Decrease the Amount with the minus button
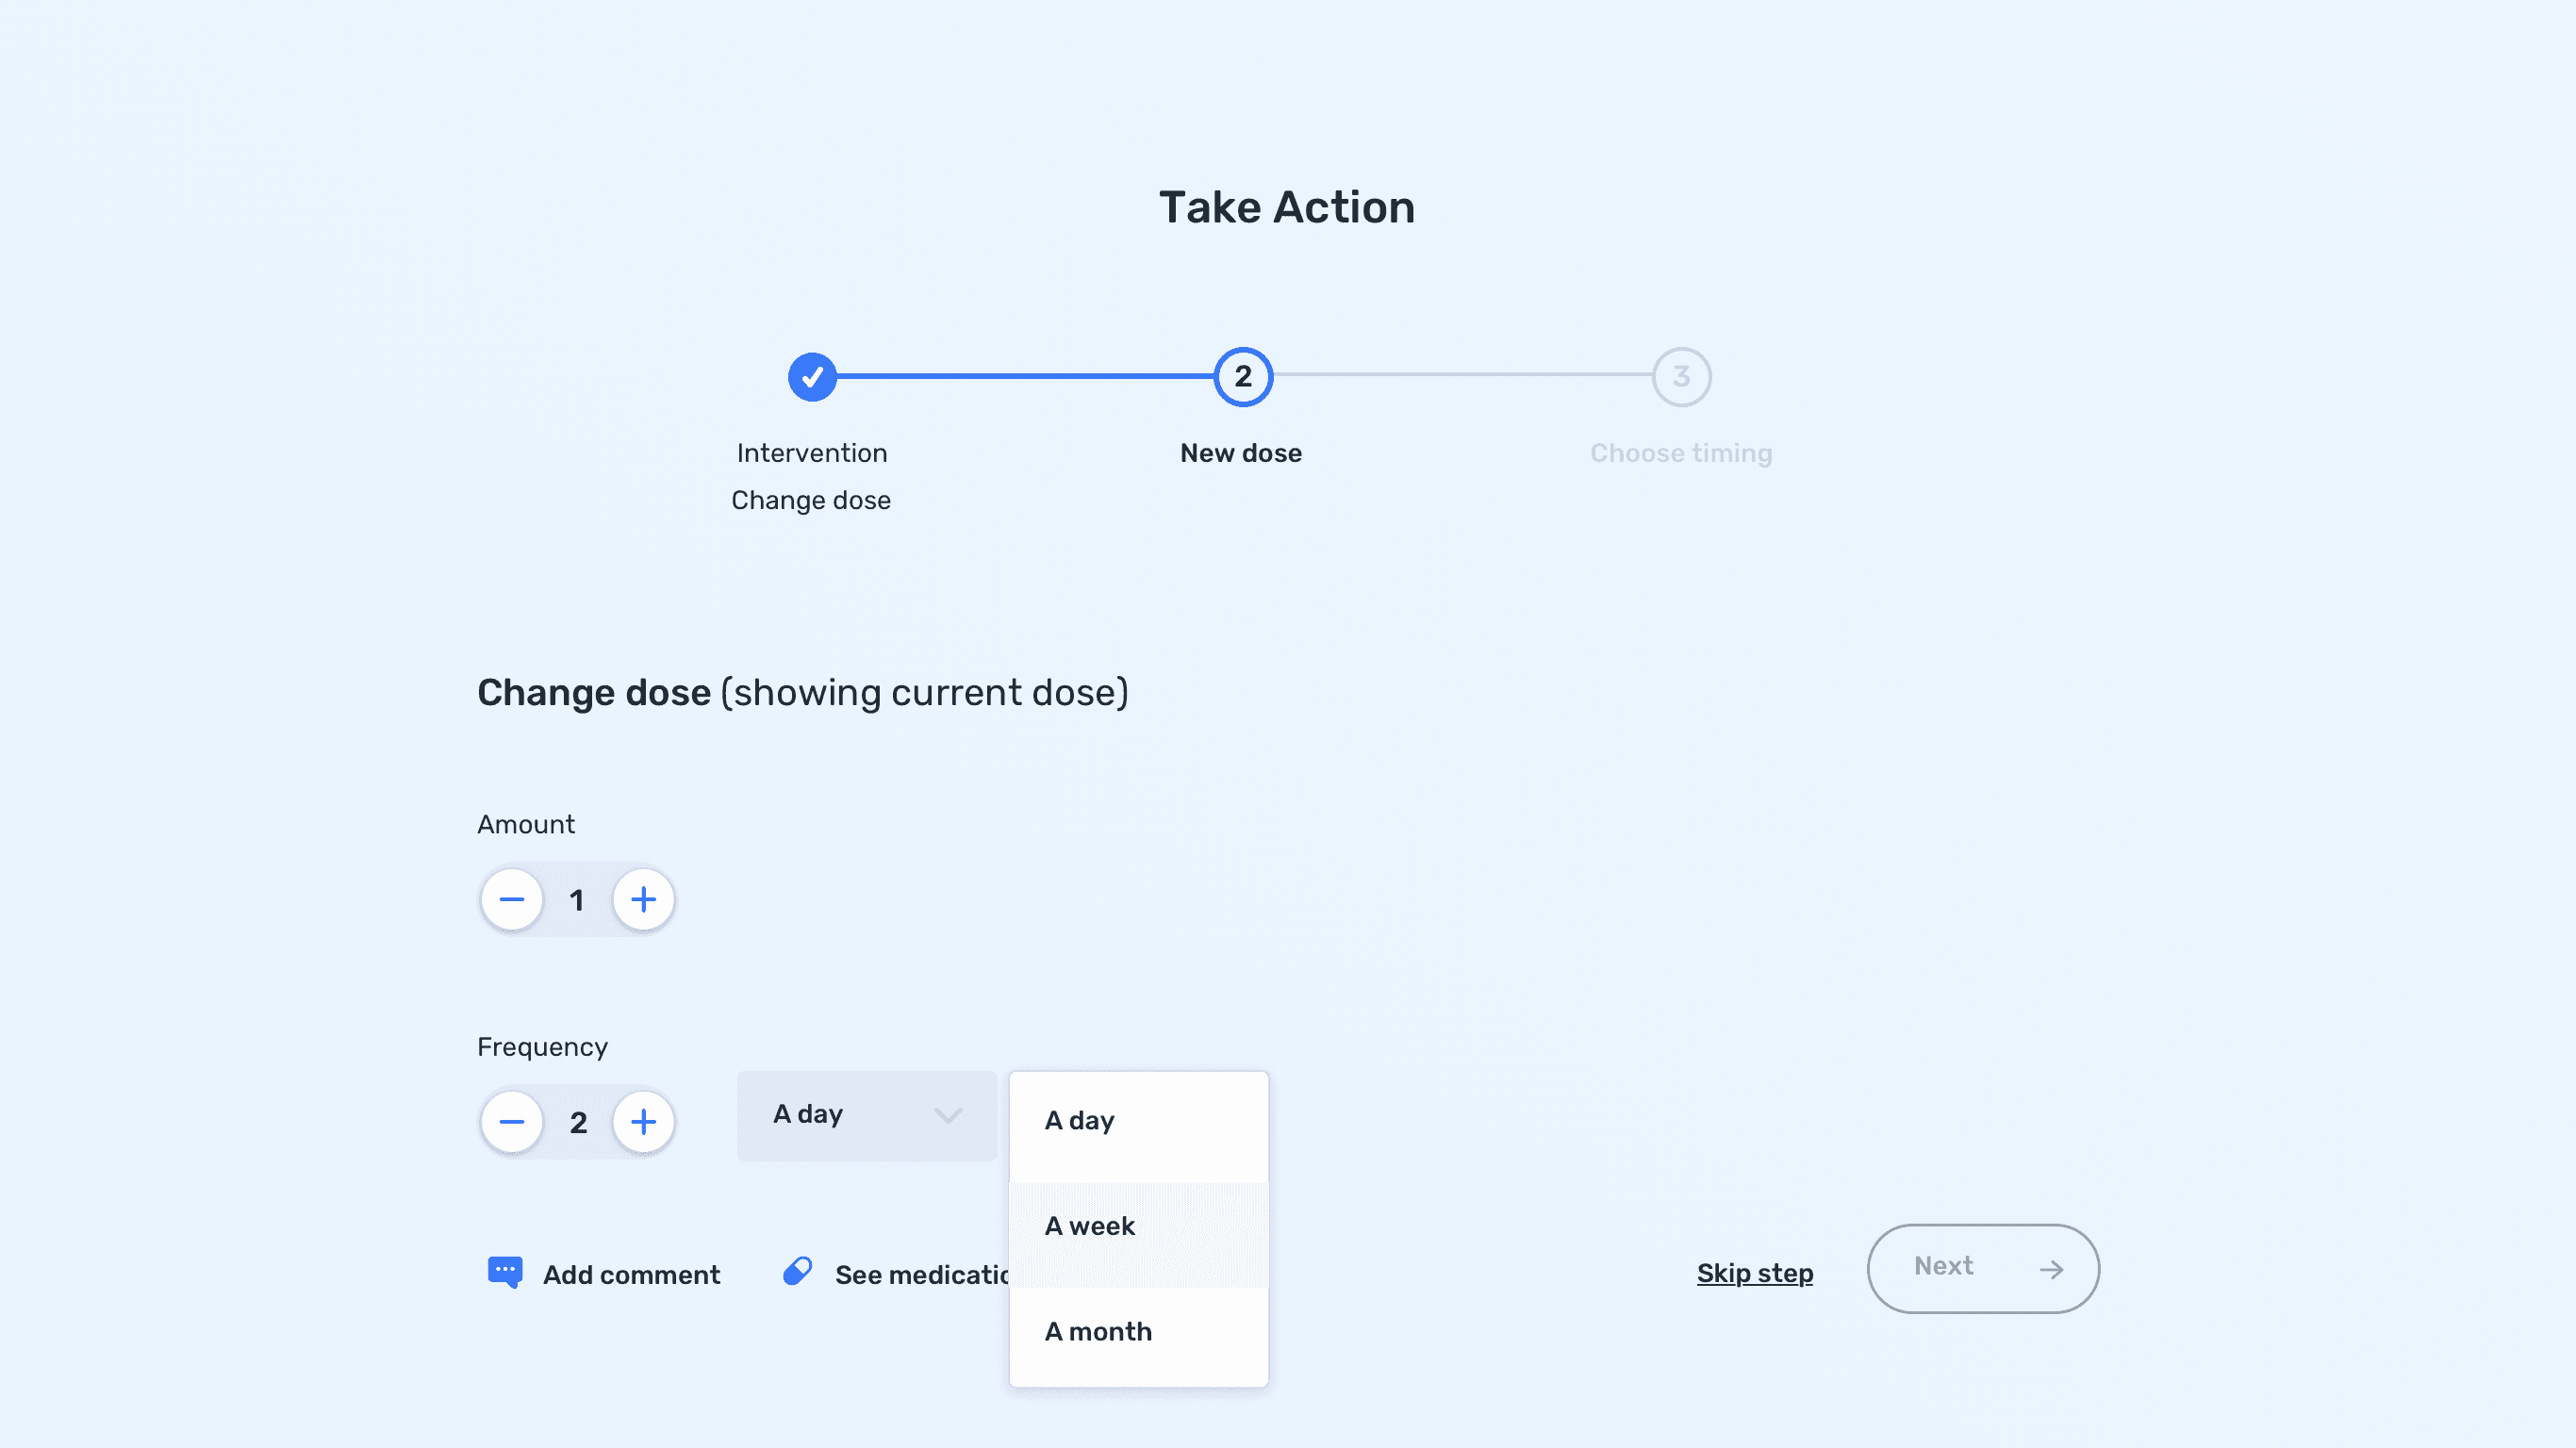 [x=511, y=900]
